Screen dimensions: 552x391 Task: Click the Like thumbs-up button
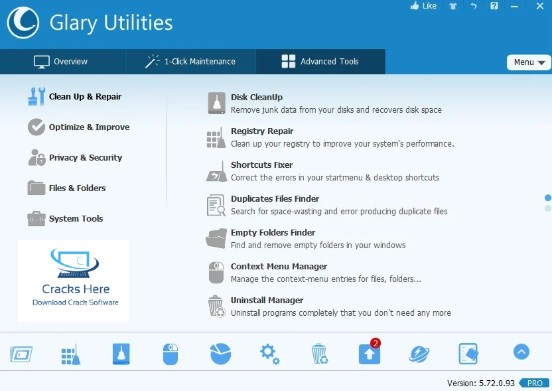pyautogui.click(x=423, y=6)
